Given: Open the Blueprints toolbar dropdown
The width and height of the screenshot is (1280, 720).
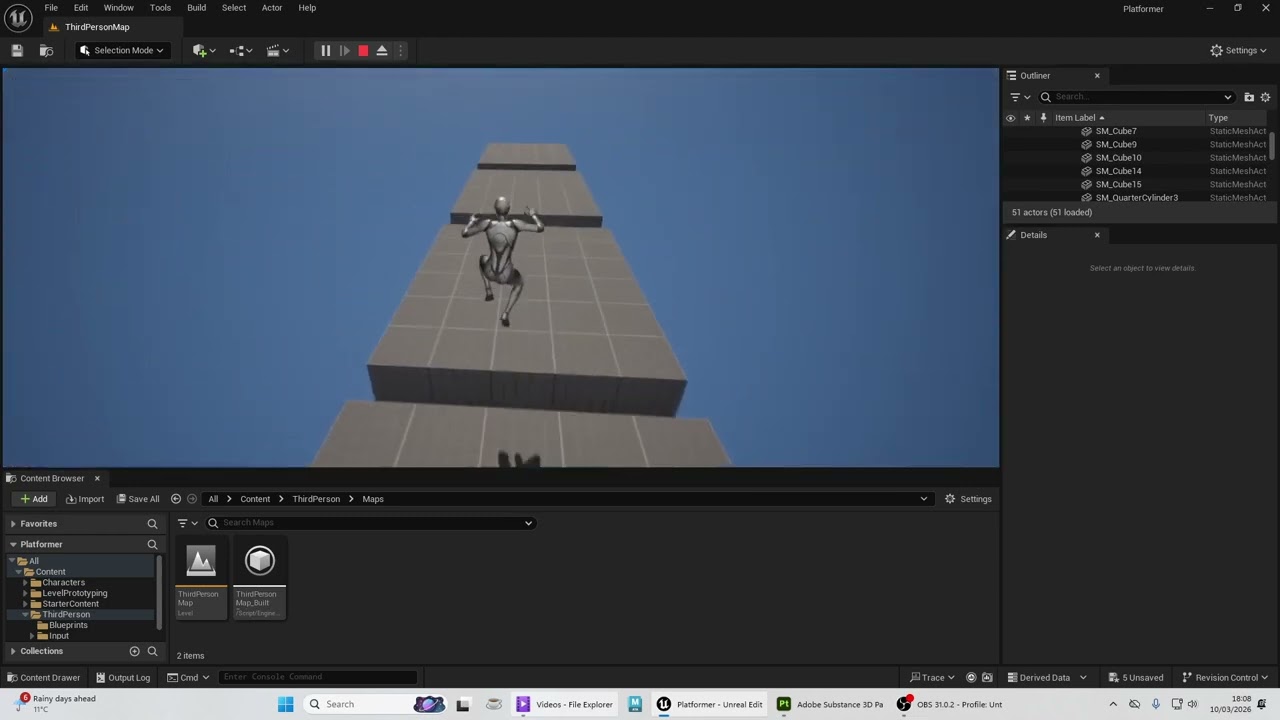Looking at the screenshot, I should 241,50.
